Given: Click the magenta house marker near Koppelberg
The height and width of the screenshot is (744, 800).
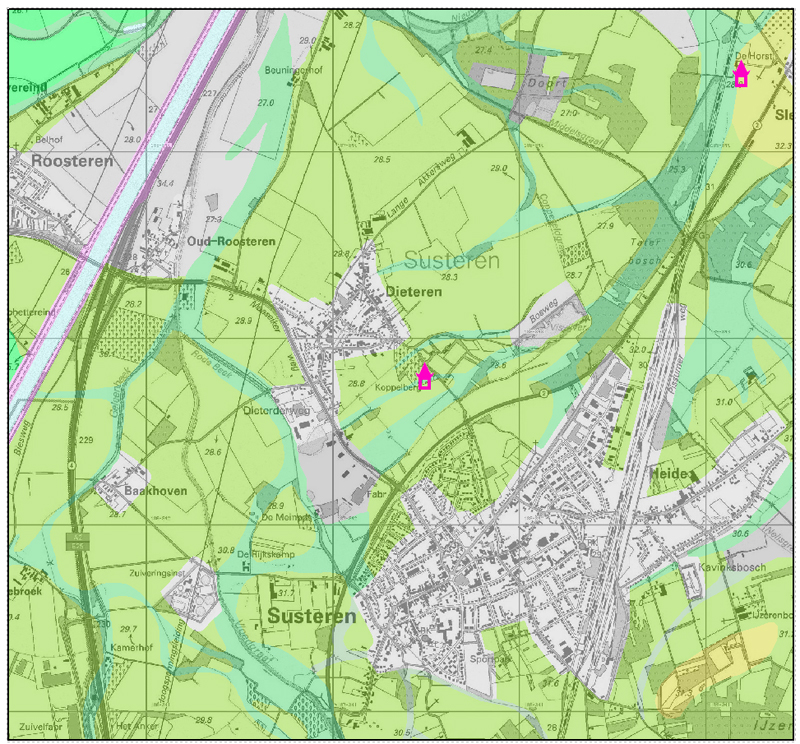Looking at the screenshot, I should coord(424,377).
